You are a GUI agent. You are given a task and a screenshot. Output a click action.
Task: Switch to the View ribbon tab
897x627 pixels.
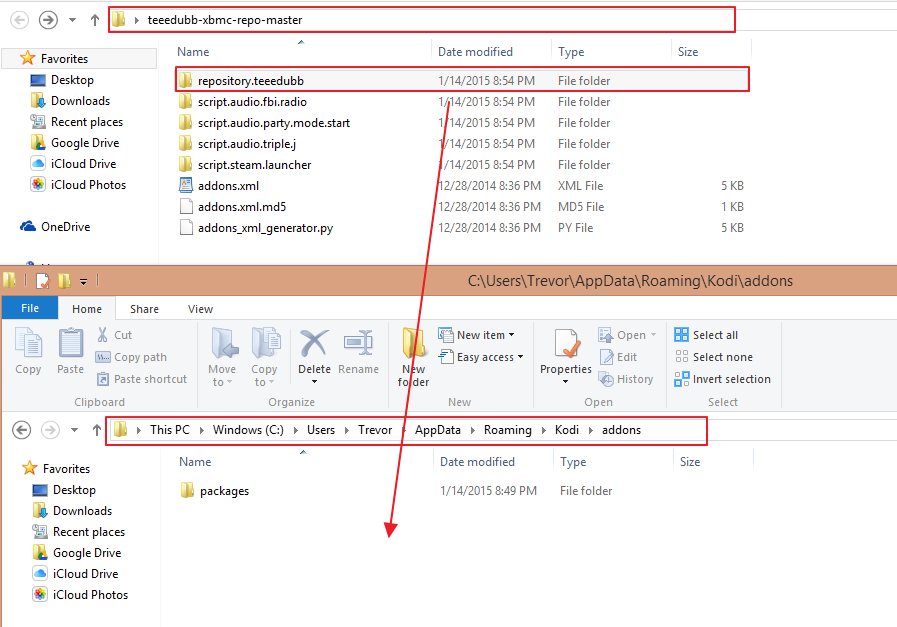click(200, 309)
